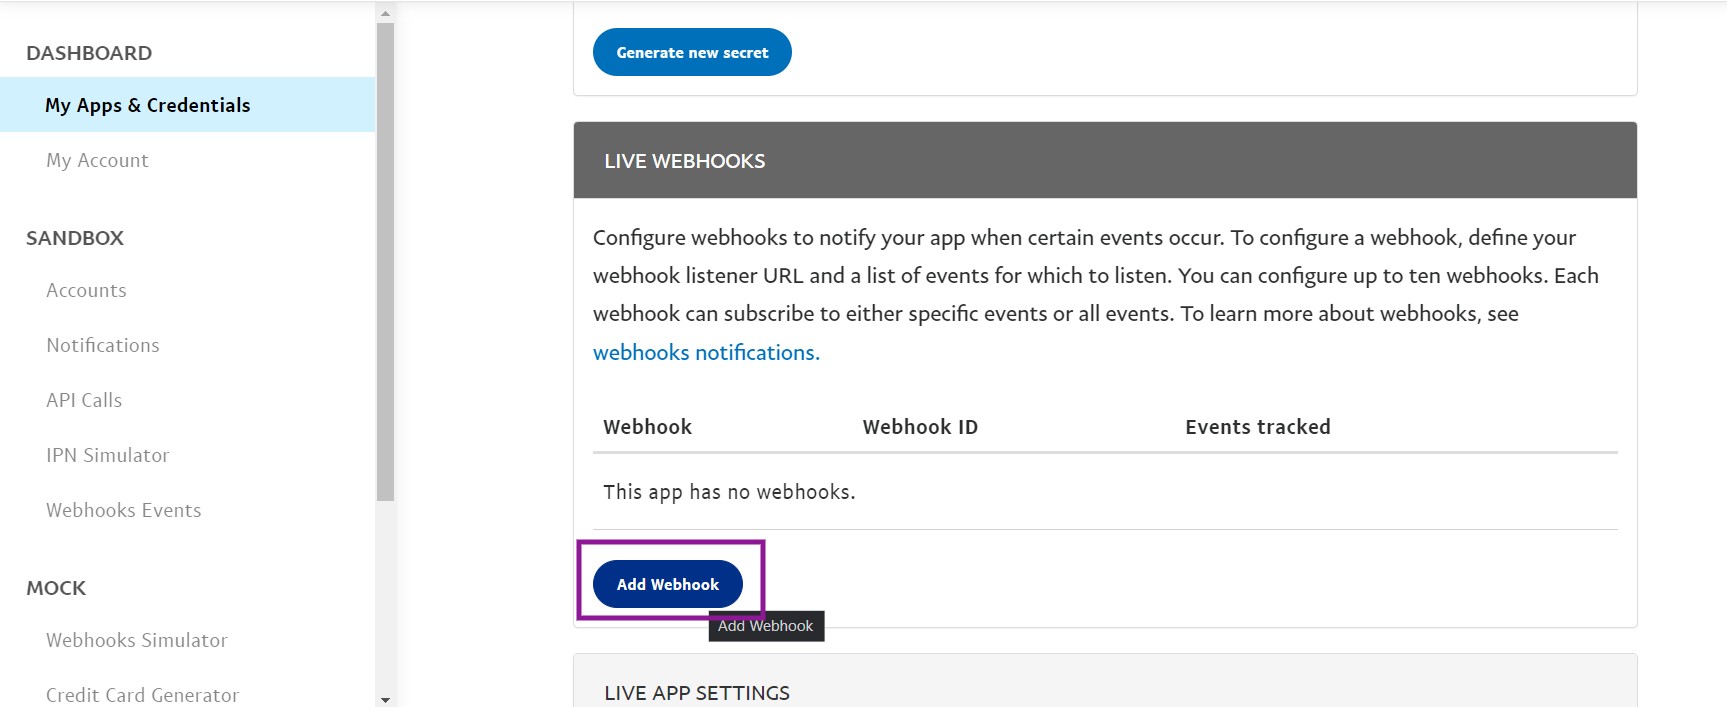The width and height of the screenshot is (1727, 707).
Task: Click Generate new secret button
Action: [x=692, y=52]
